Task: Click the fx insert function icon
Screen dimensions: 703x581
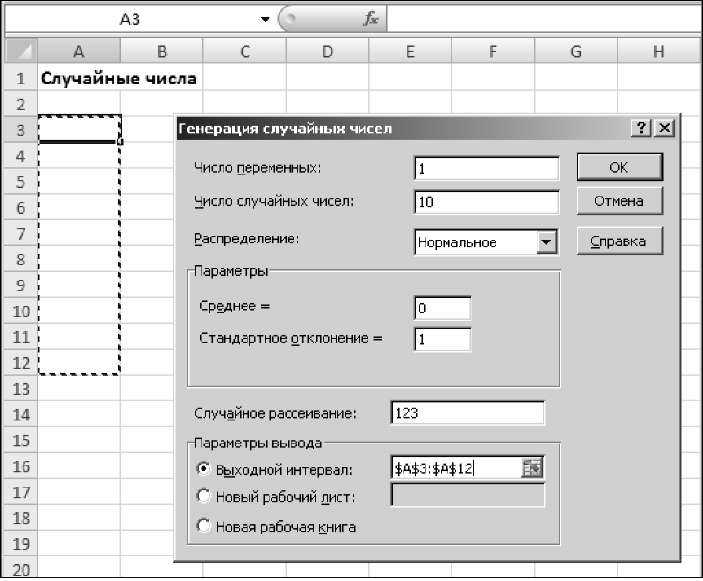Action: [x=371, y=19]
